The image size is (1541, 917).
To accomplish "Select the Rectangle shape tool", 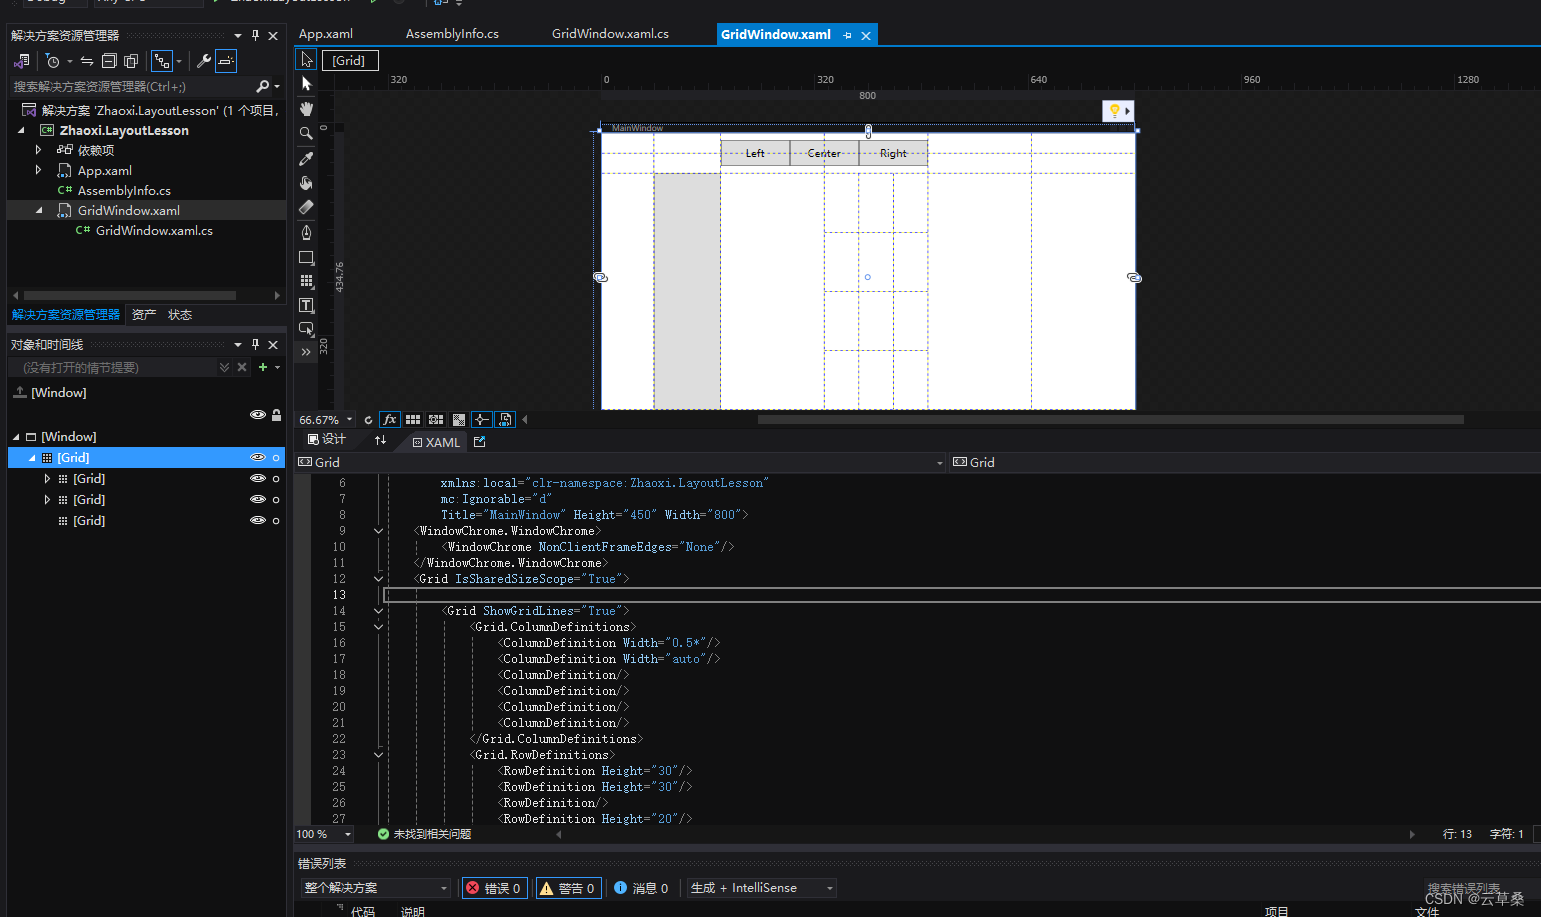I will pos(306,258).
